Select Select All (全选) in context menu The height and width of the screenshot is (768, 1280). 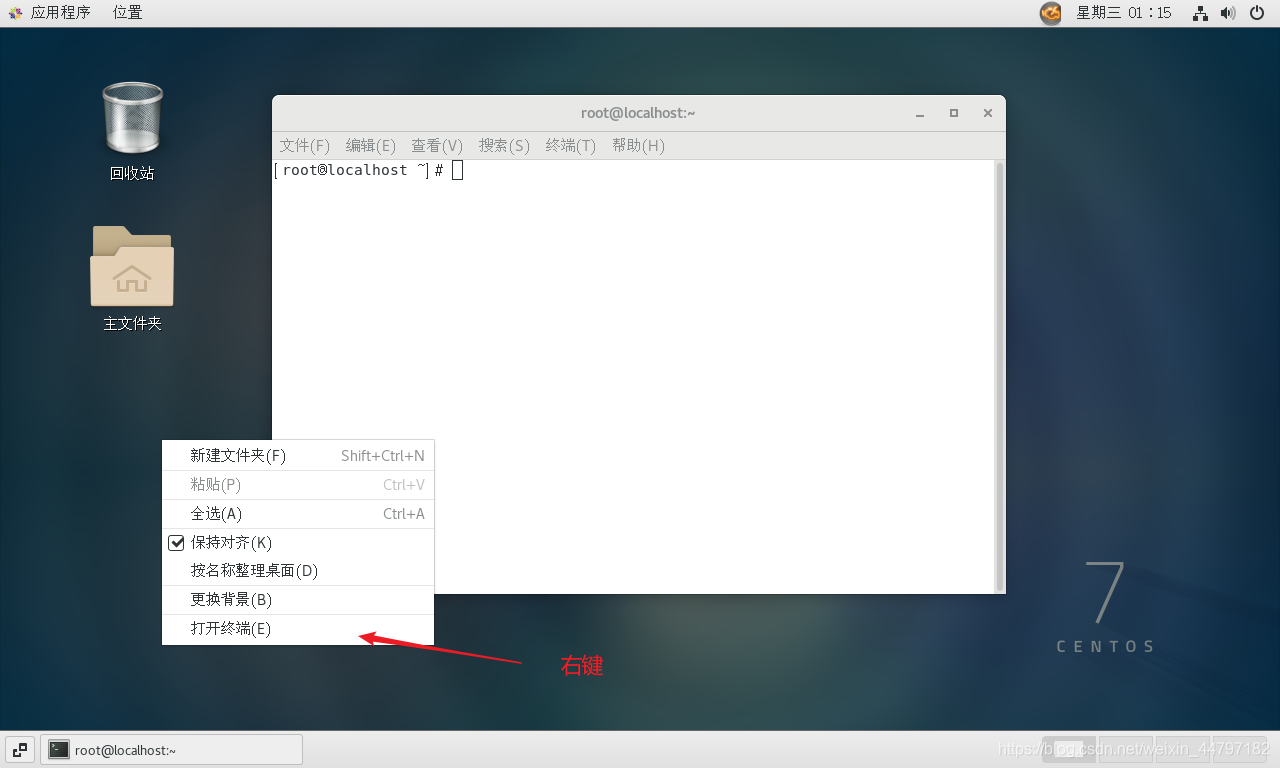[x=298, y=513]
